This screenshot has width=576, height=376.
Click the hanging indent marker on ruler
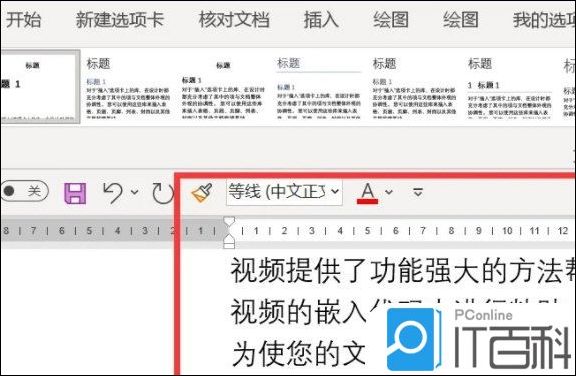(229, 239)
